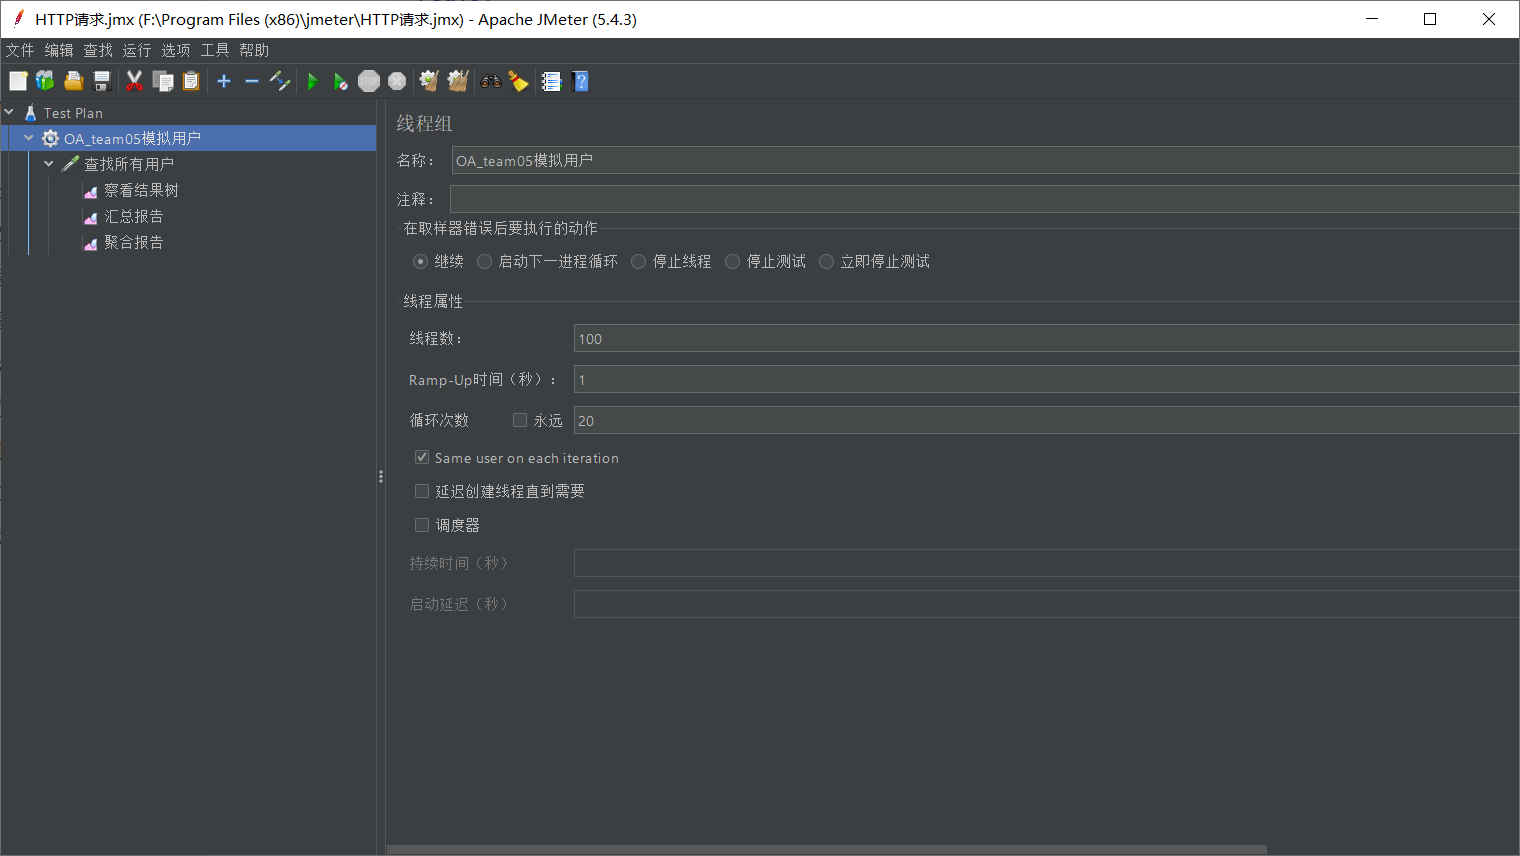Click the Cut scissors icon
The height and width of the screenshot is (856, 1520).
point(134,82)
